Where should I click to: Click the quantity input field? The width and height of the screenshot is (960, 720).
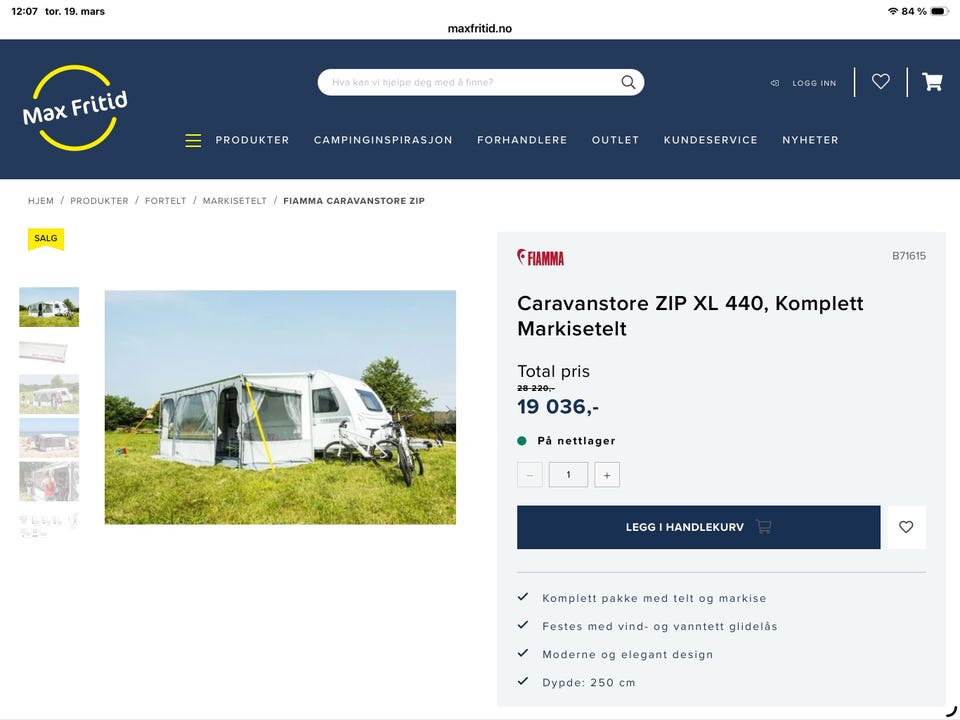568,475
